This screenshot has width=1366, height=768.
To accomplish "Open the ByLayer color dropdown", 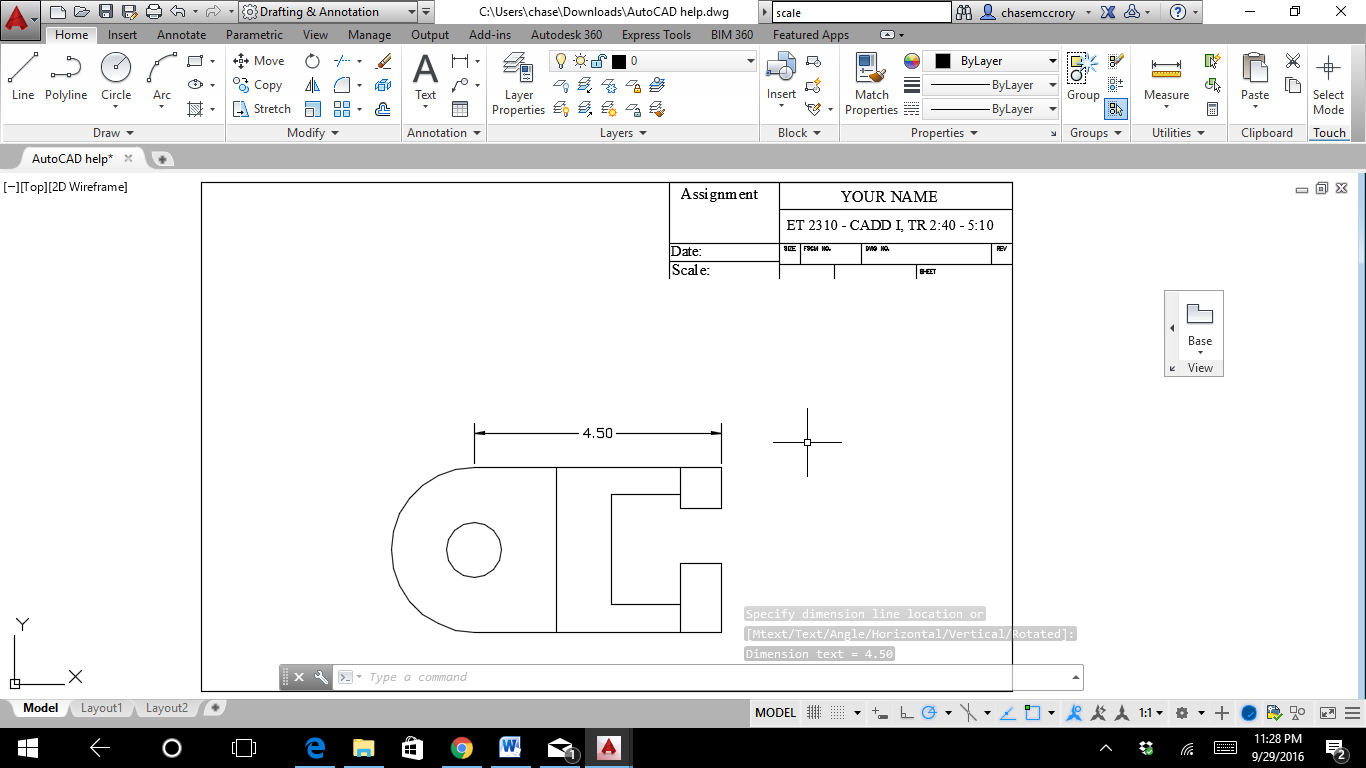I will (1050, 60).
